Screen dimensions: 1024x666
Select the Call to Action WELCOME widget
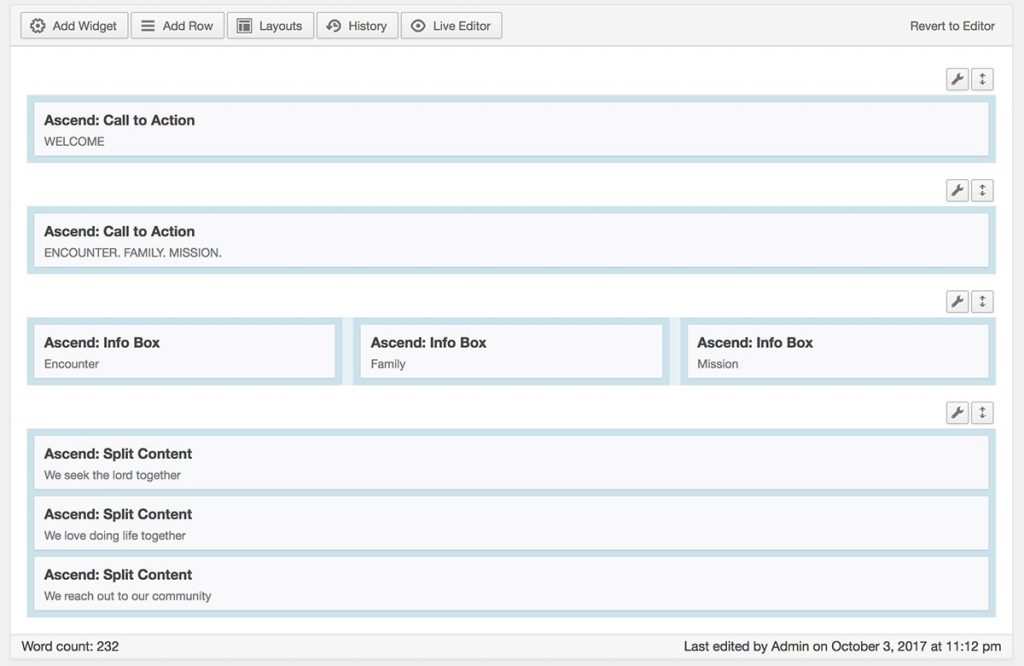tap(511, 129)
